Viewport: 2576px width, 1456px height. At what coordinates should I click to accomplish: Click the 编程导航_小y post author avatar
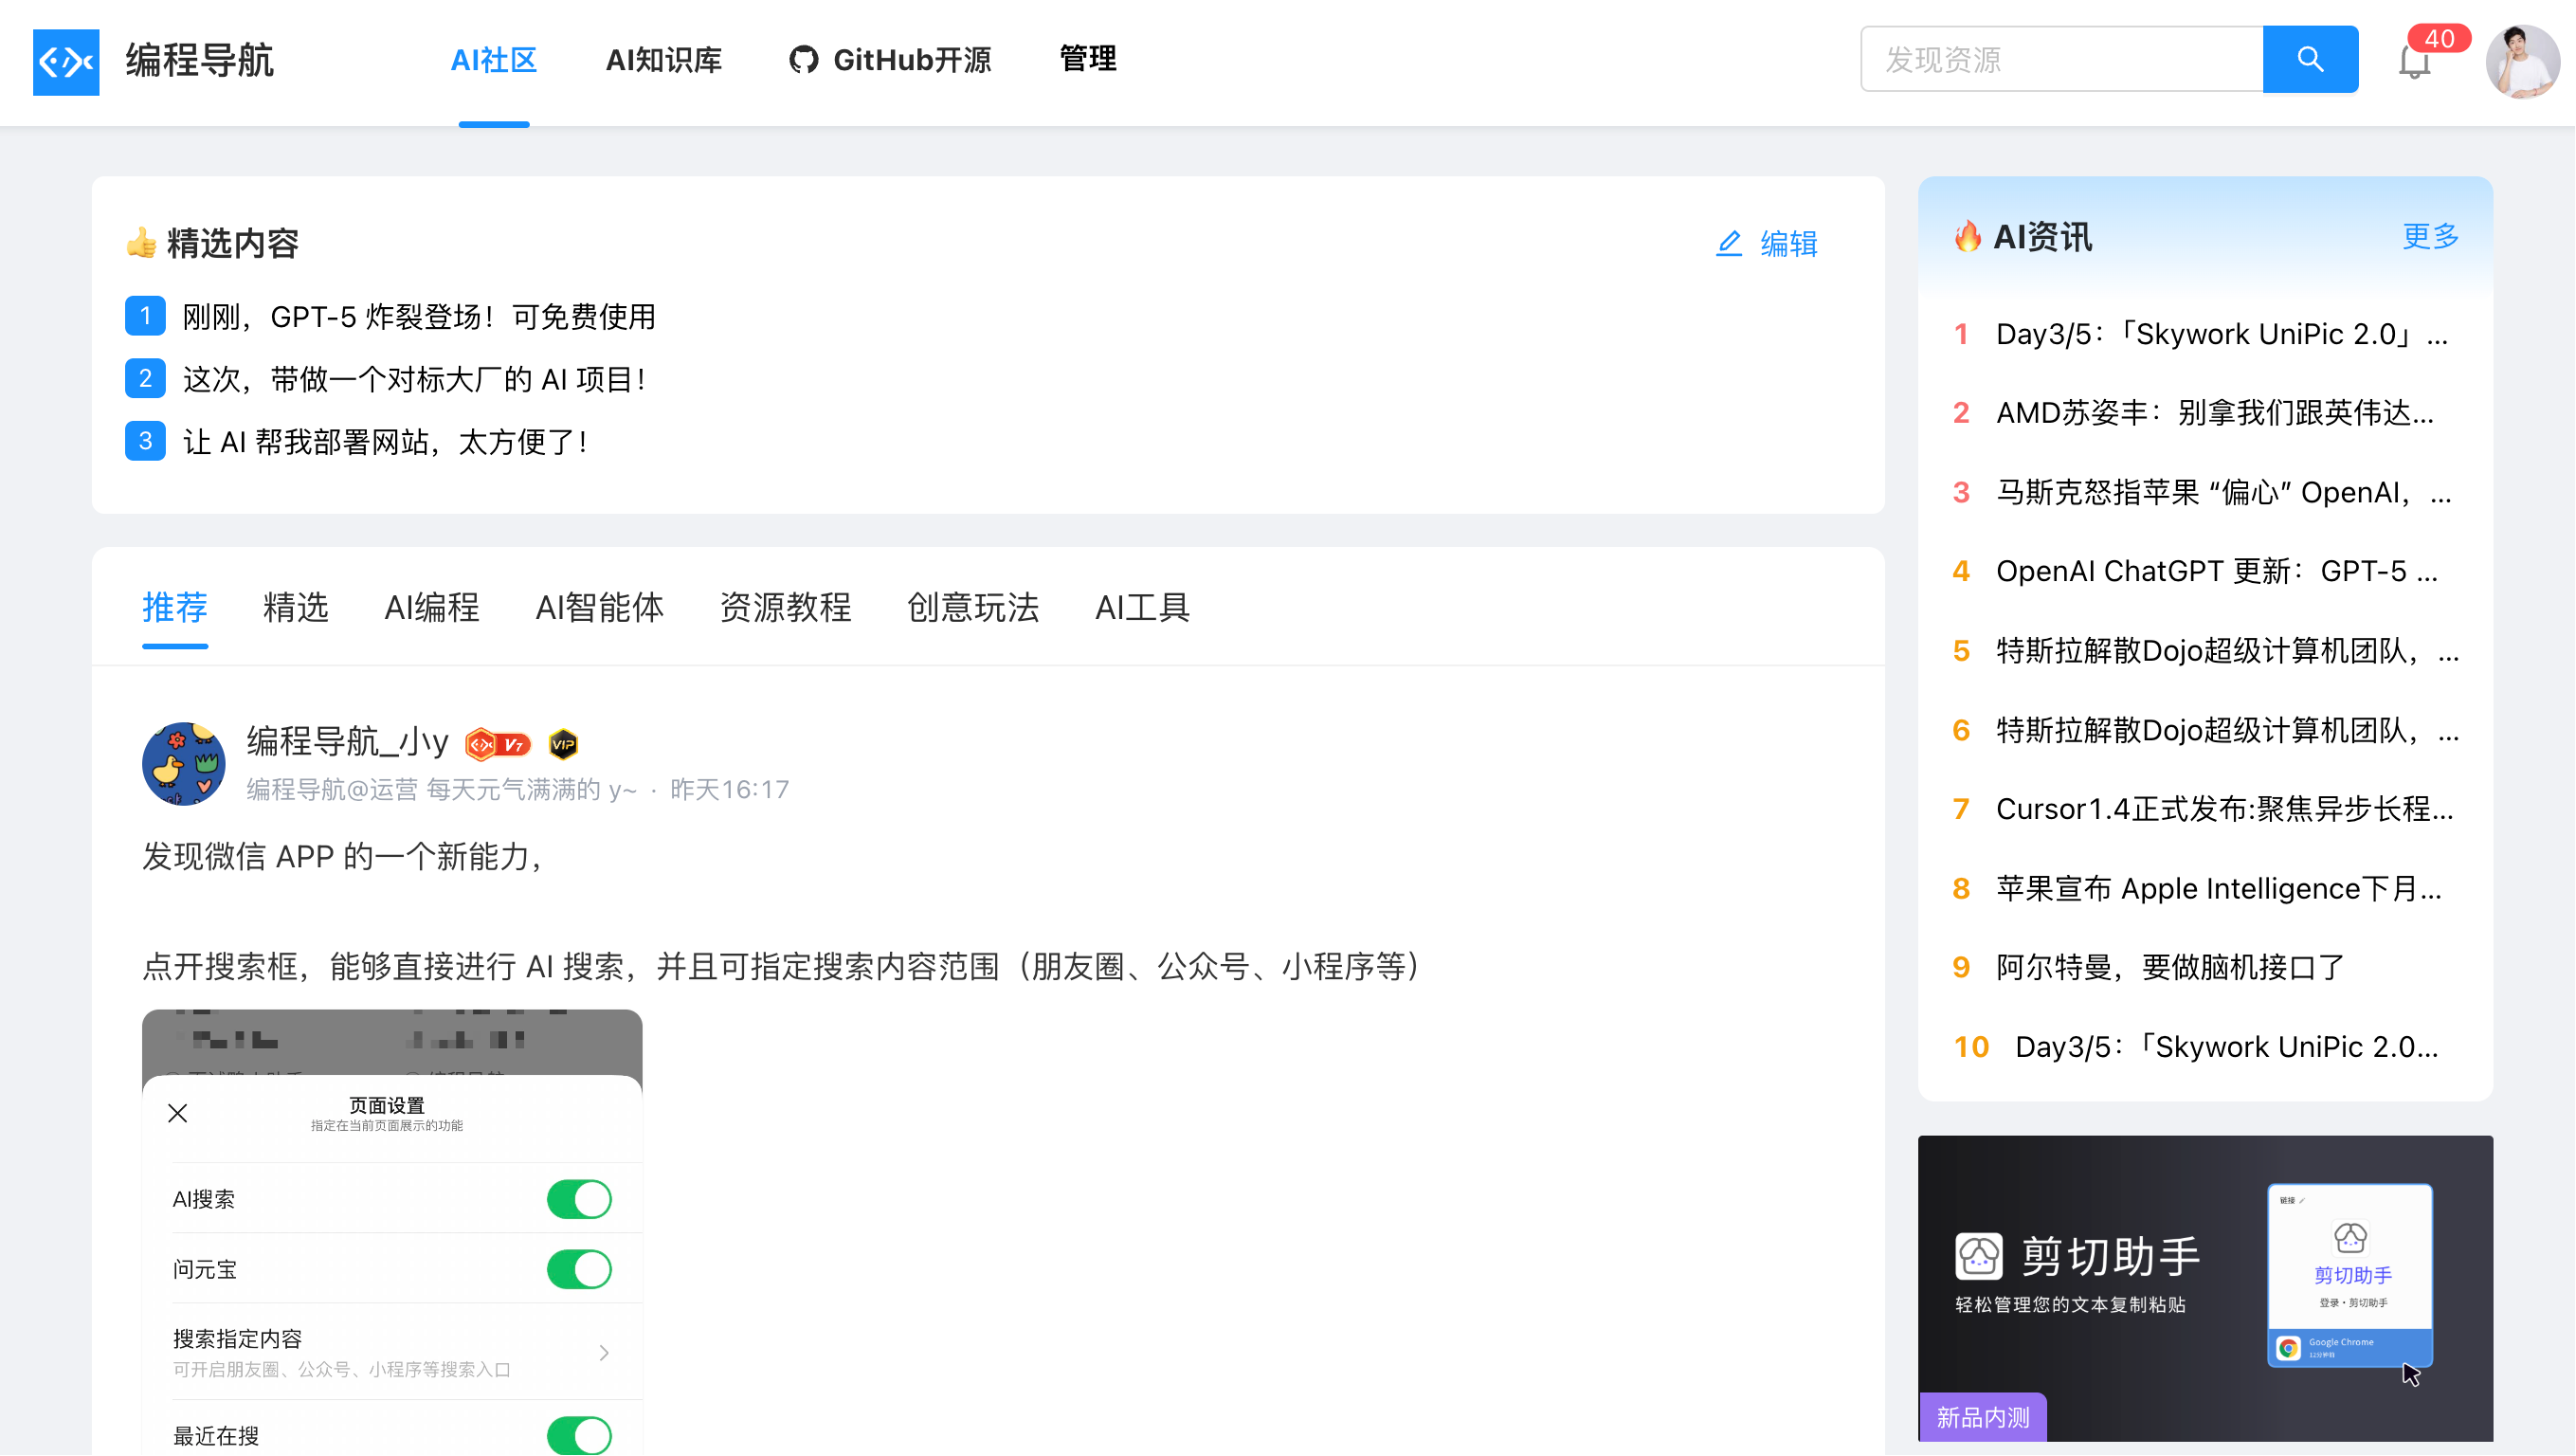[183, 764]
